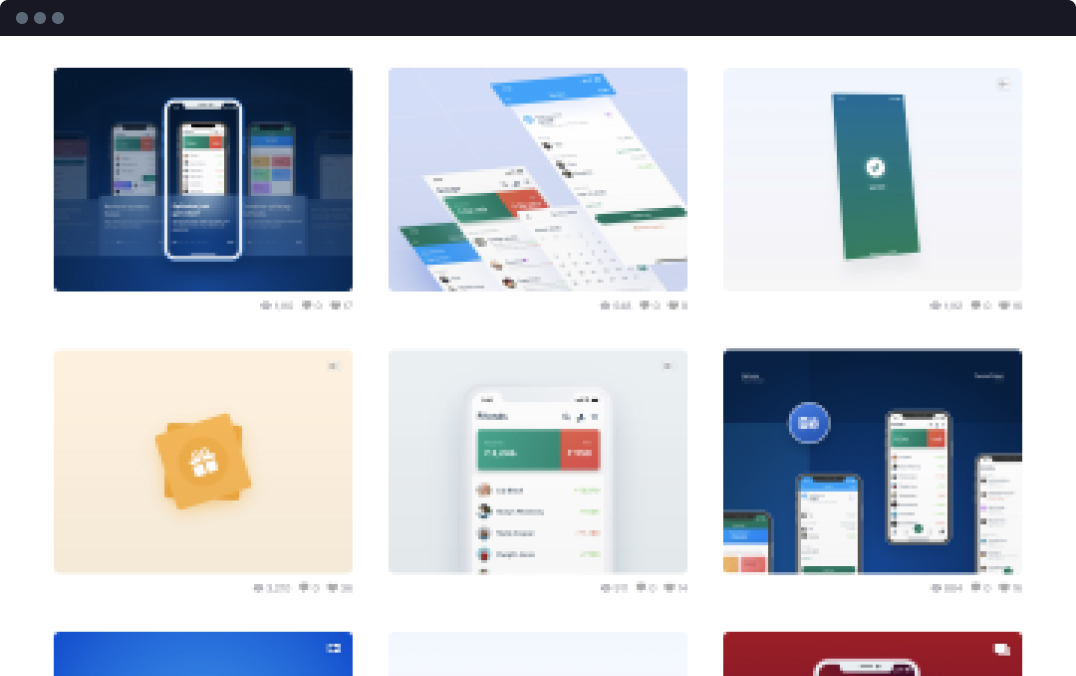
Task: Like the green splash-screen phone shot
Action: coord(1003,305)
